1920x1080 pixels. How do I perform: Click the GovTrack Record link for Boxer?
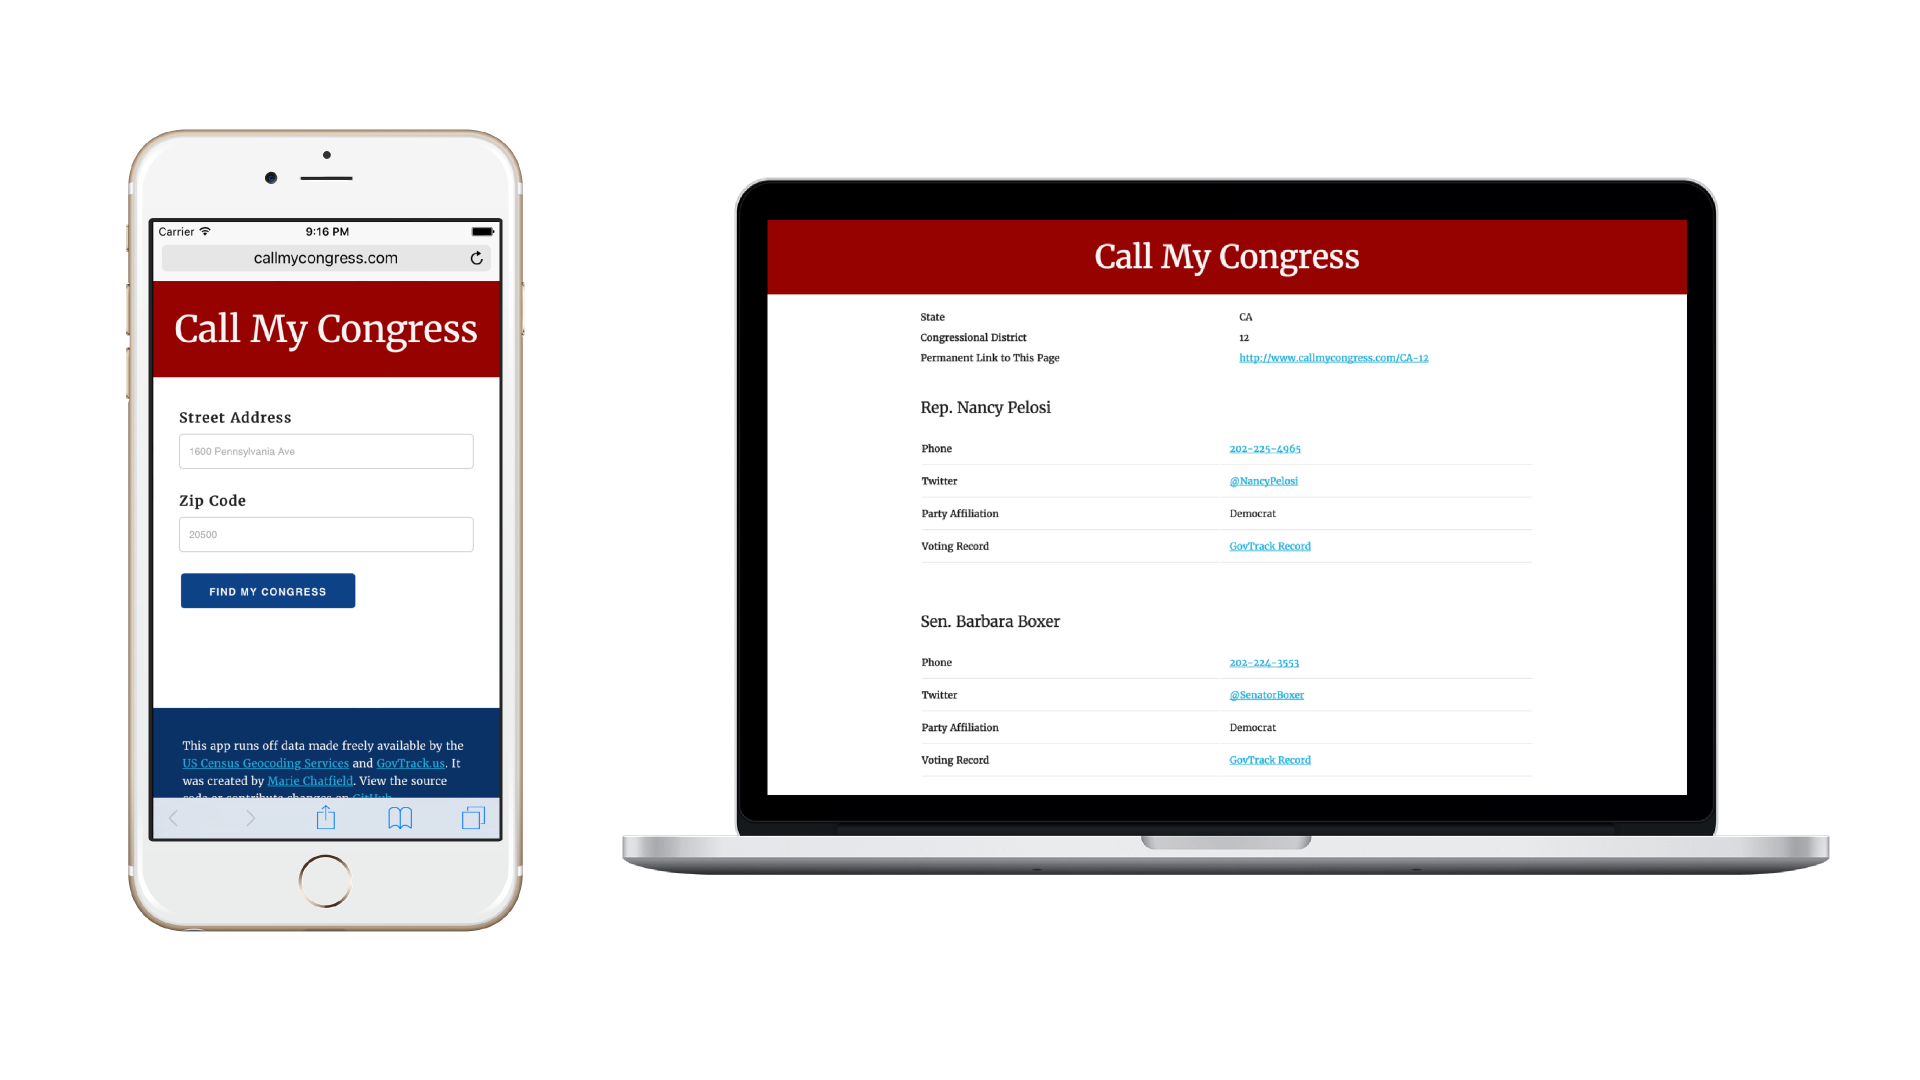[x=1270, y=760]
